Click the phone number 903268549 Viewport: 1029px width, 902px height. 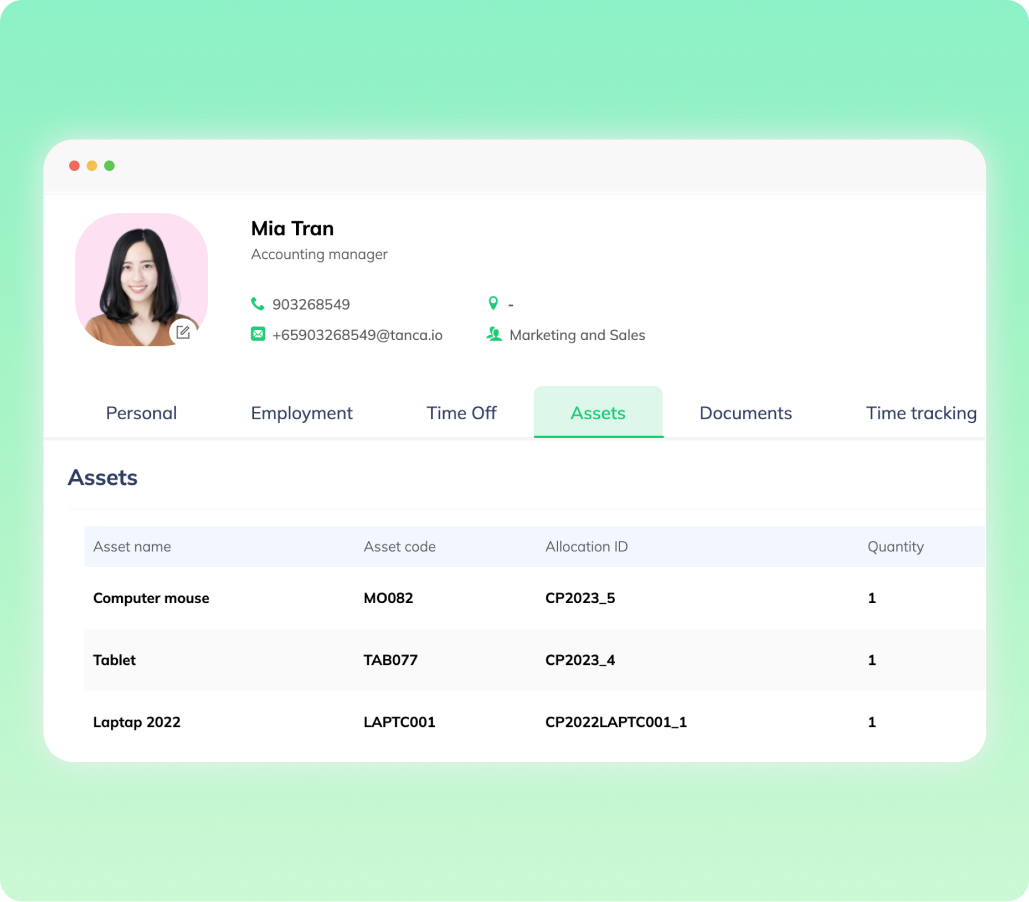point(311,304)
